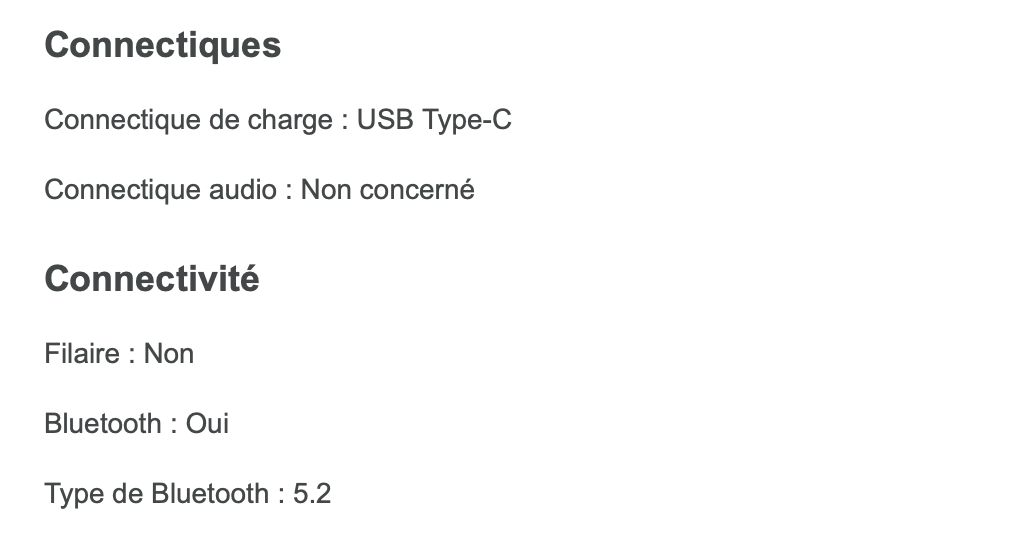Image resolution: width=1016 pixels, height=538 pixels.
Task: Click the '5.2' Bluetooth version value
Action: click(x=312, y=493)
